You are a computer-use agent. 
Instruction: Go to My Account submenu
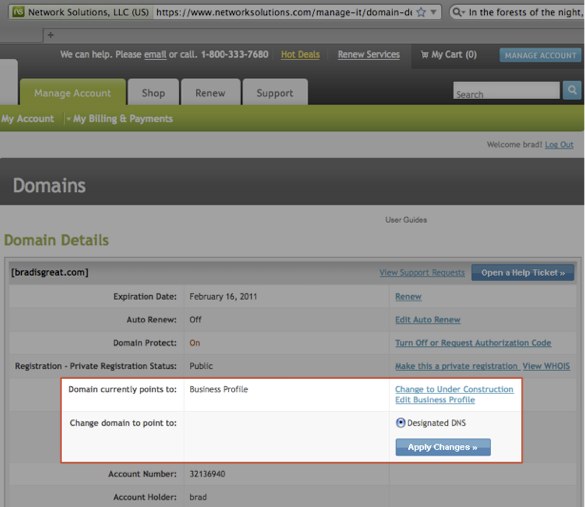click(28, 119)
